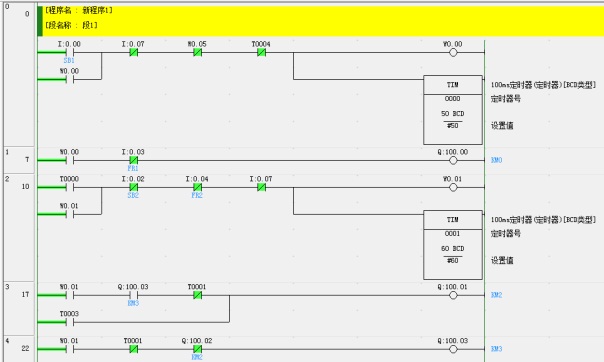
Task: Select the I:0.07 closed contact in rung 2
Action: click(261, 187)
